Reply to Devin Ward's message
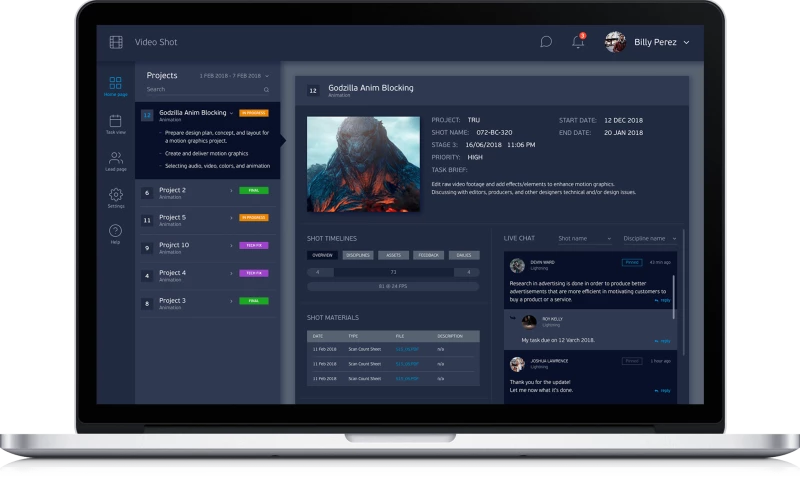Viewport: 800px width, 480px height. pos(663,300)
